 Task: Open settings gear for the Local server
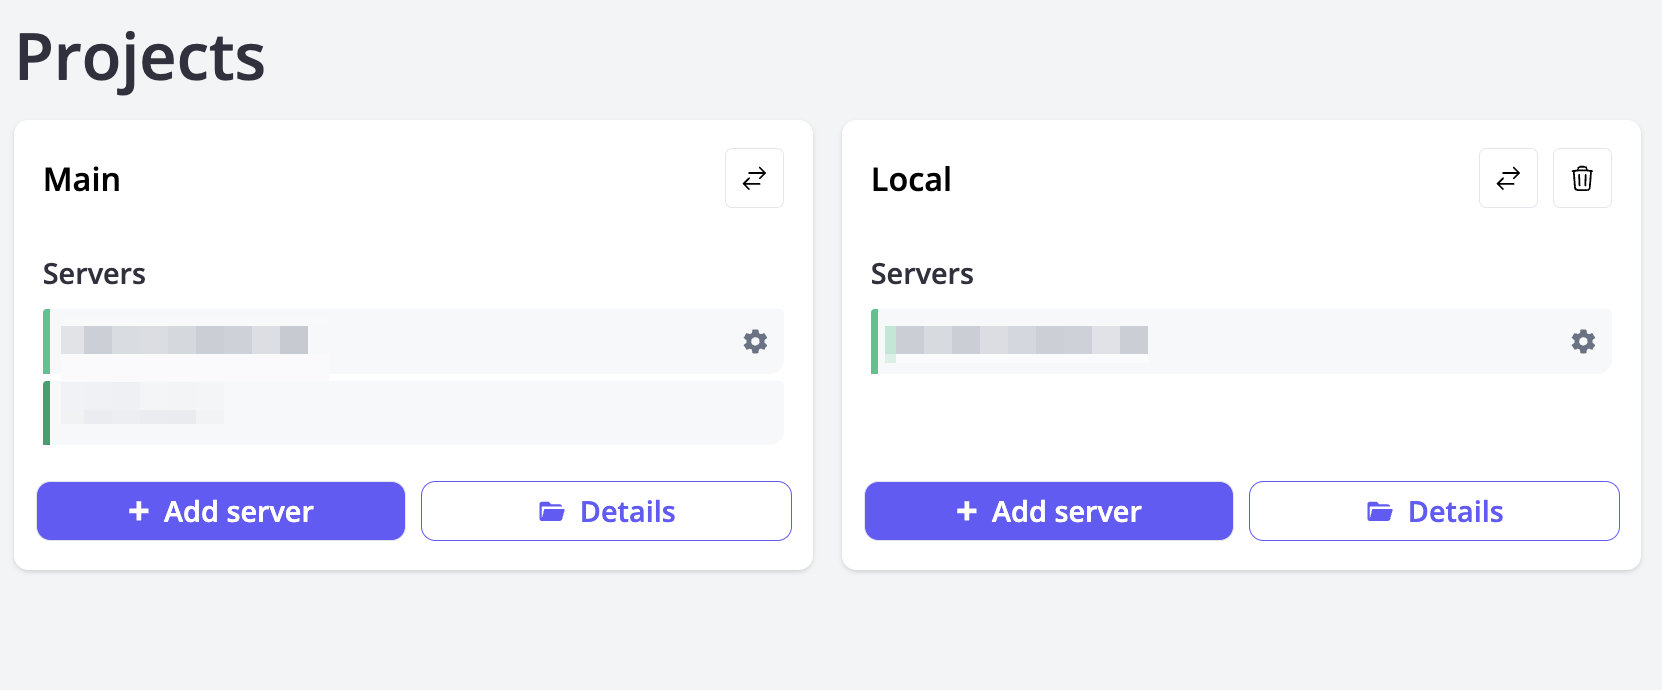pos(1583,342)
